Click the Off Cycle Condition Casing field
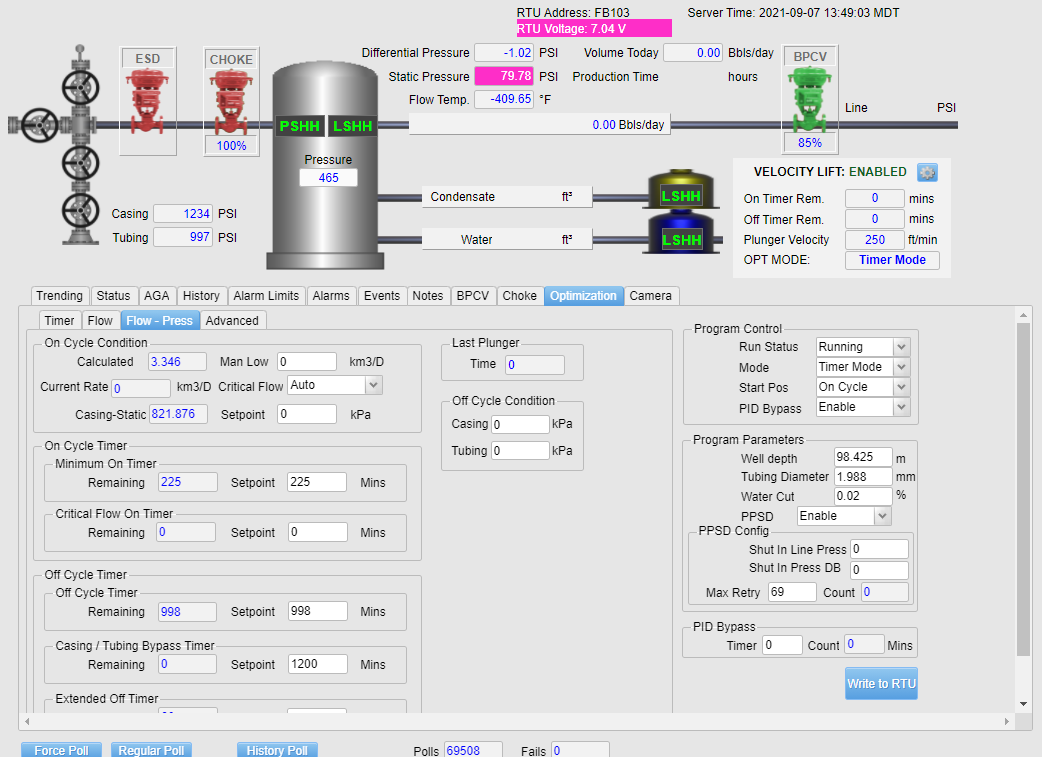 click(x=520, y=424)
